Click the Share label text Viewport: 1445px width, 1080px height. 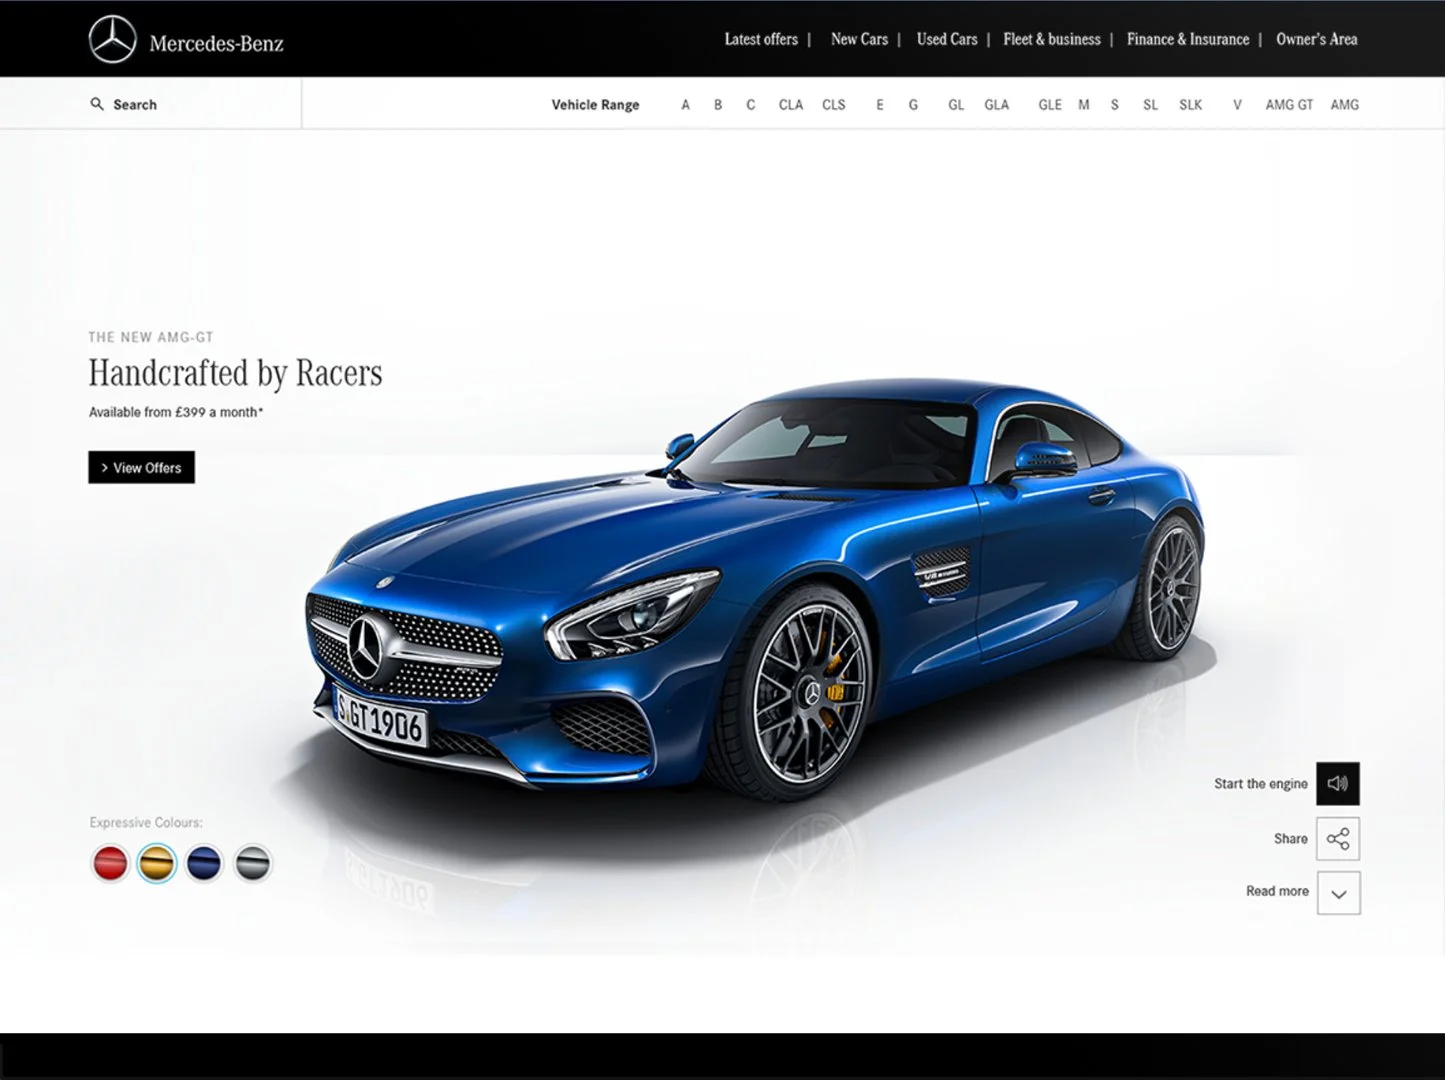(x=1291, y=839)
